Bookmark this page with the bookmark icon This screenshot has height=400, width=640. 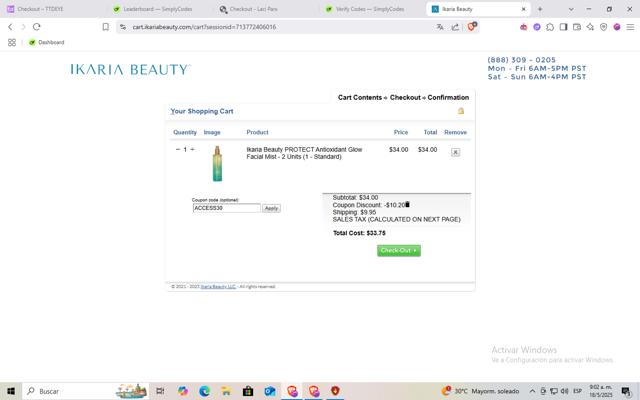pyautogui.click(x=106, y=27)
